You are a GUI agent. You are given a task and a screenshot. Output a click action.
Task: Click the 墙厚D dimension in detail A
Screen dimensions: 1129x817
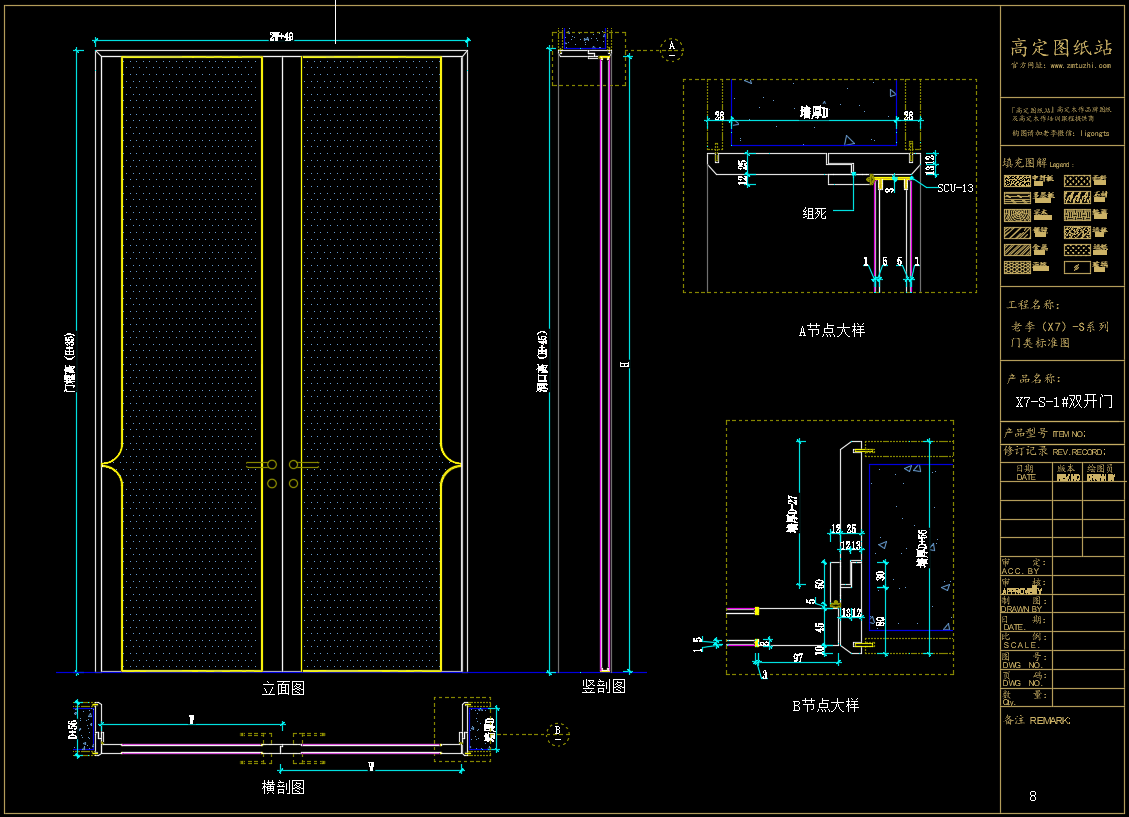[x=815, y=113]
